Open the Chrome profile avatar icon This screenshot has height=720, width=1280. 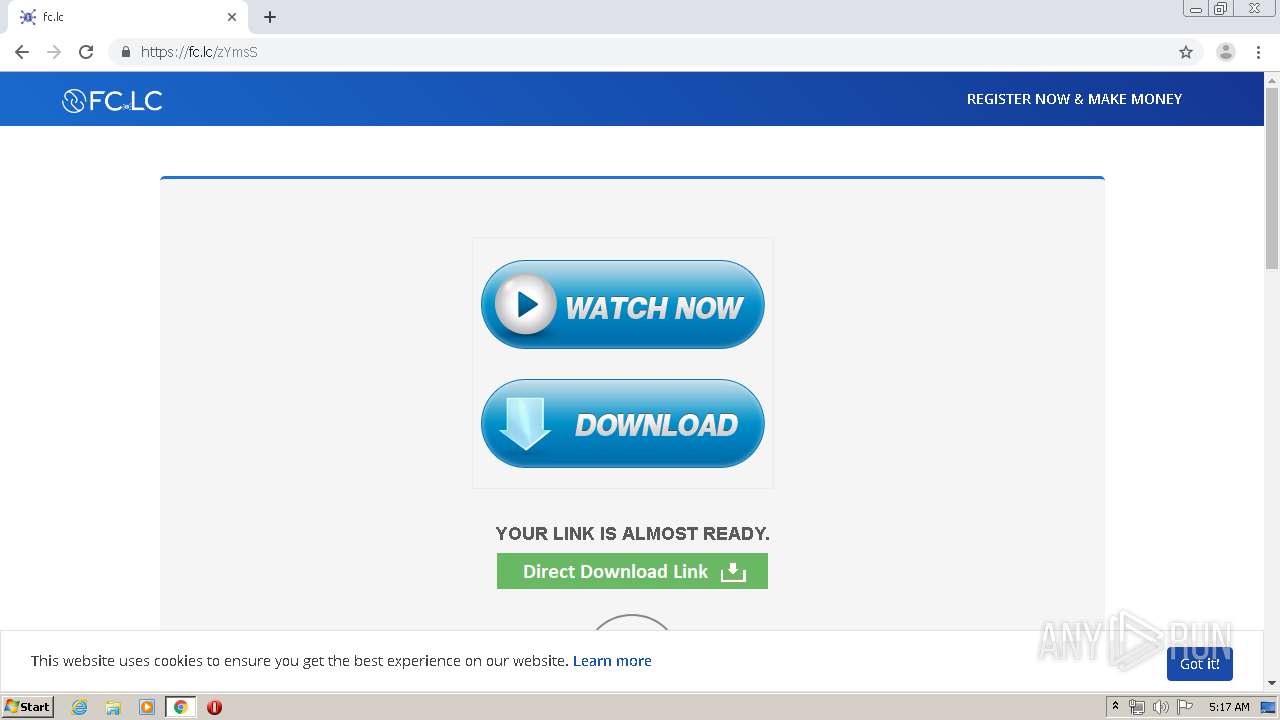pos(1226,52)
